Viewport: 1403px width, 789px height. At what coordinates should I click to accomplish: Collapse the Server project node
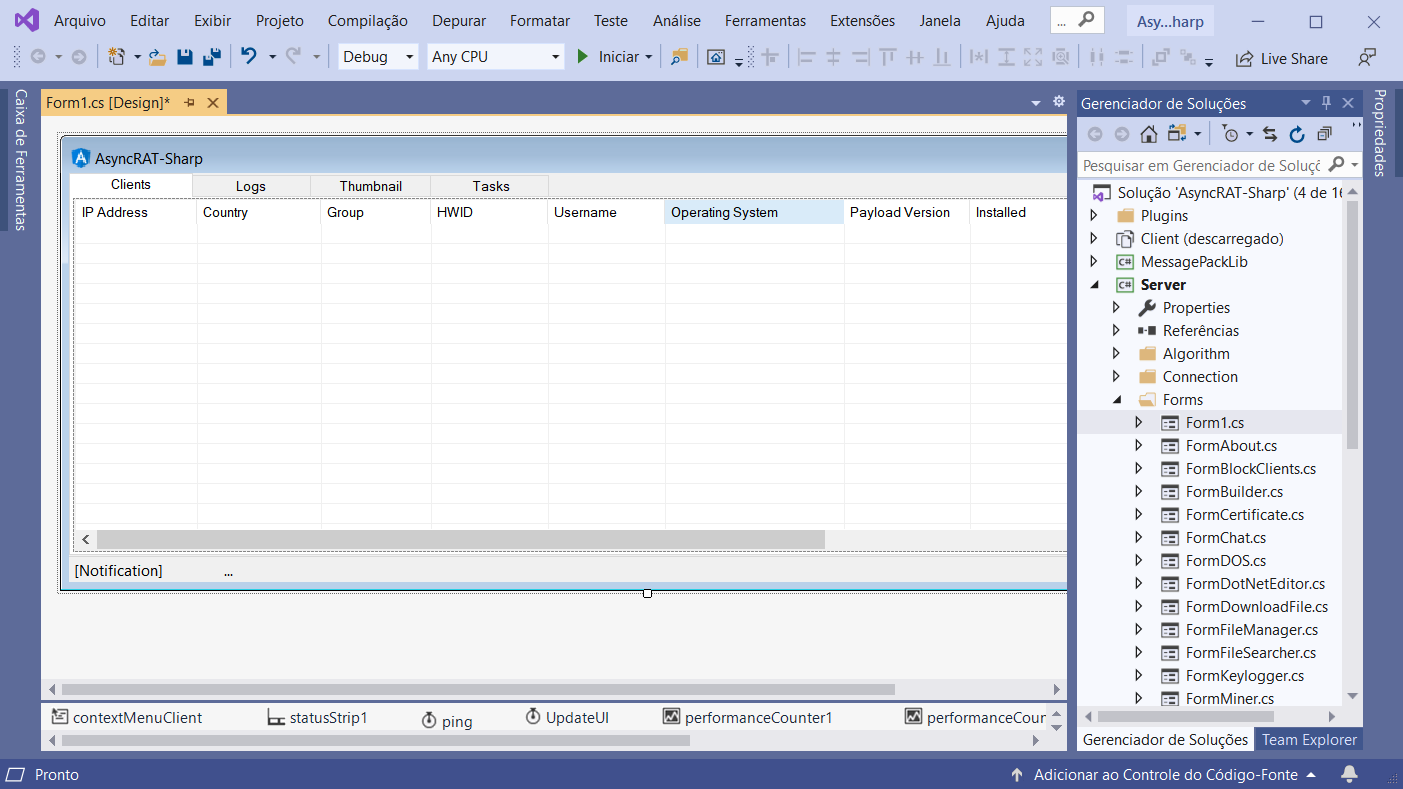(x=1094, y=284)
